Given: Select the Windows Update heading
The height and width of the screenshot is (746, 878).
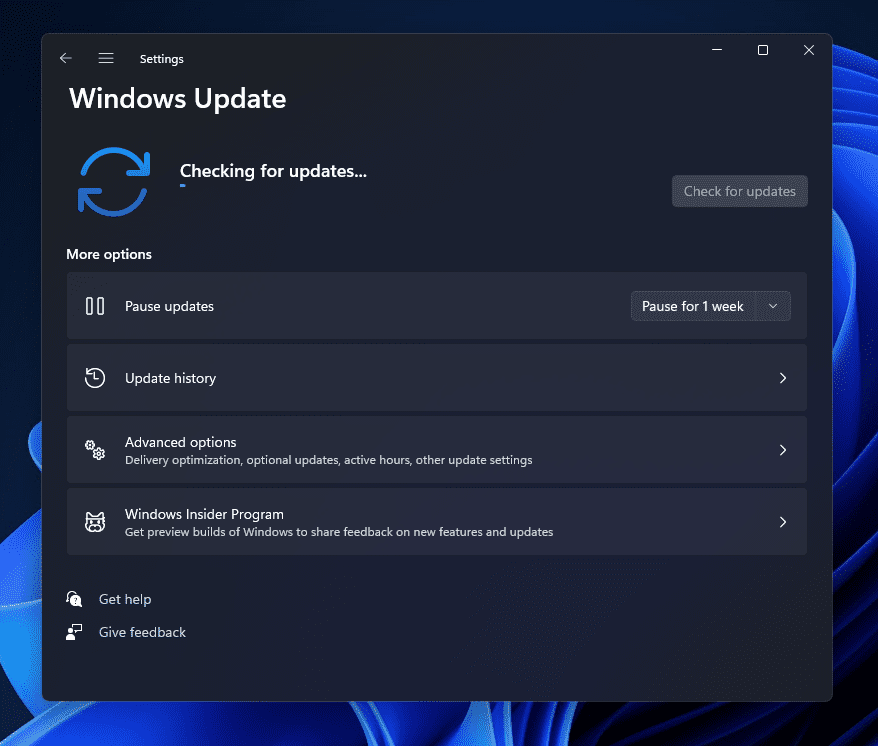Looking at the screenshot, I should (x=177, y=98).
